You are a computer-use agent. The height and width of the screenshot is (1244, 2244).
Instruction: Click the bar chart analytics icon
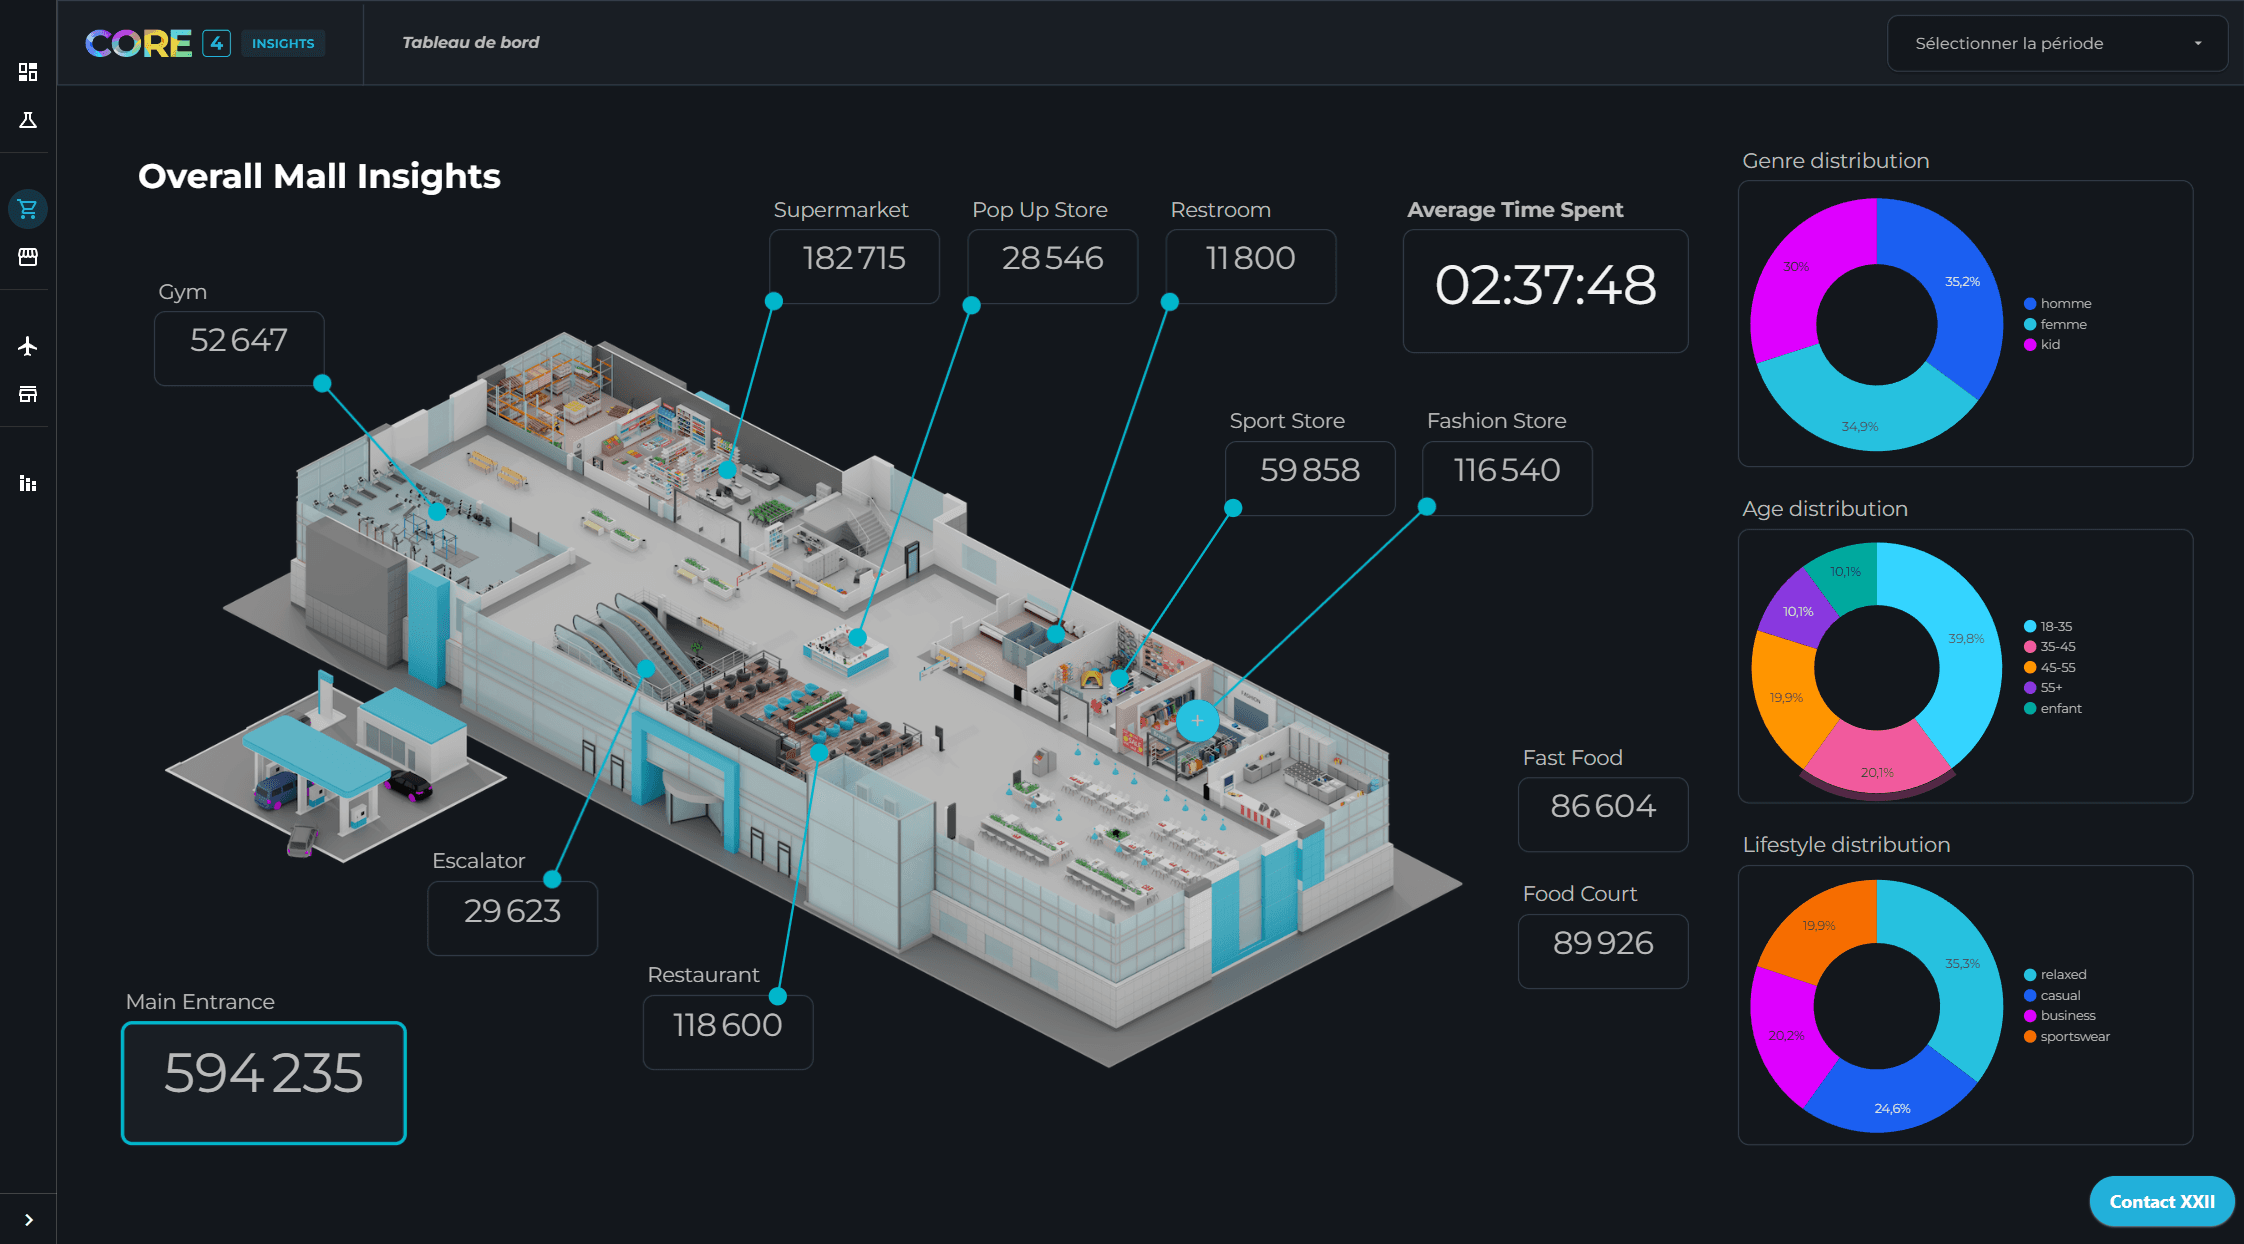point(28,484)
